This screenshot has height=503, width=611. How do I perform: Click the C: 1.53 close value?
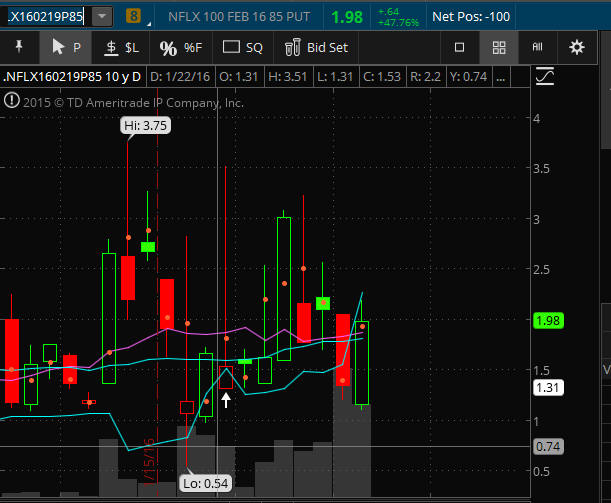(x=382, y=77)
